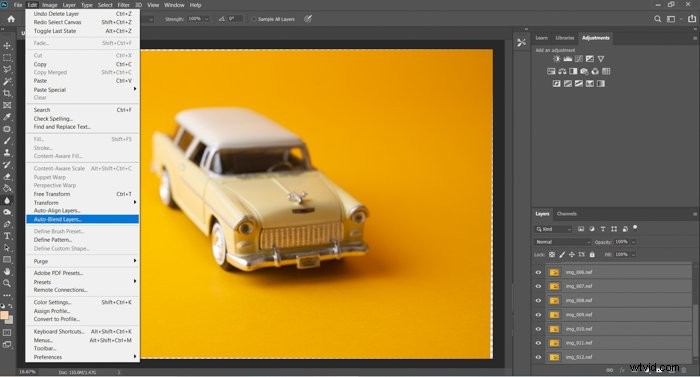Select the Type tool

[x=7, y=236]
